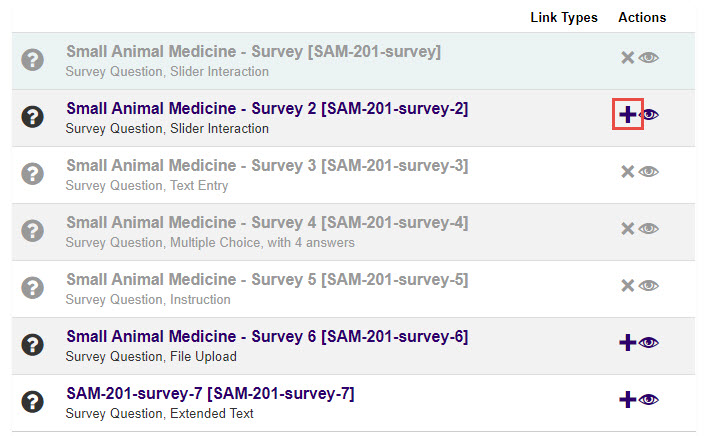Open Small Animal Medicine - Survey 2 link

tap(266, 108)
